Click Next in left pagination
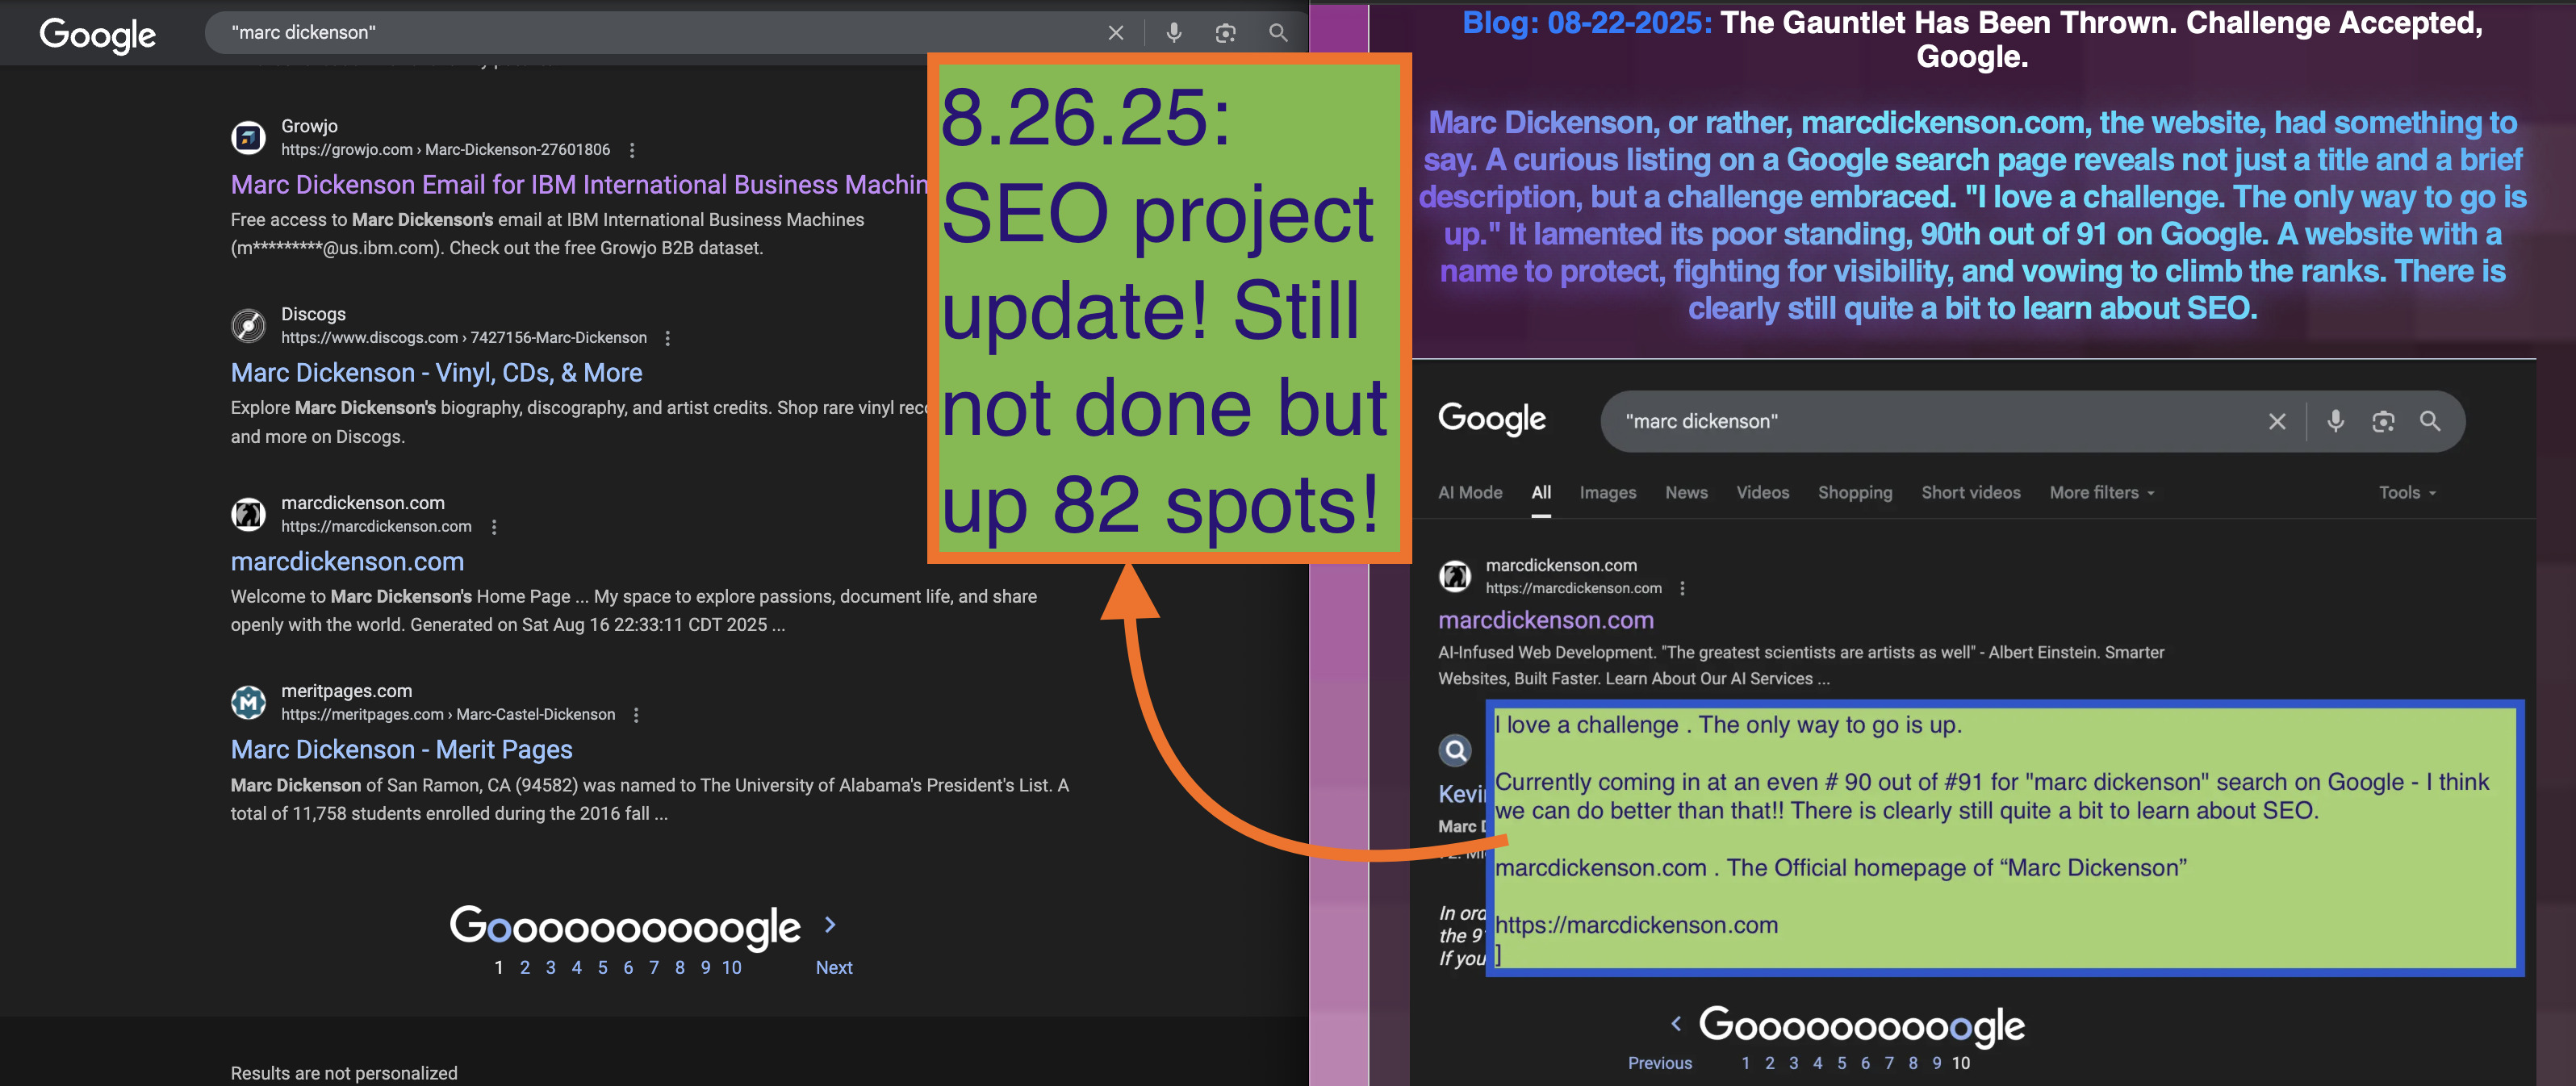Screen dimensions: 2576x1086 tap(834, 968)
